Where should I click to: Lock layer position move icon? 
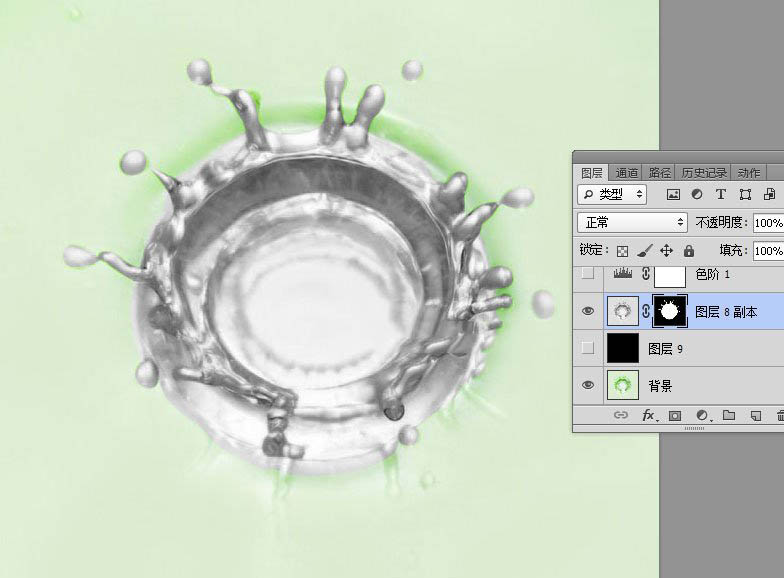tap(666, 250)
